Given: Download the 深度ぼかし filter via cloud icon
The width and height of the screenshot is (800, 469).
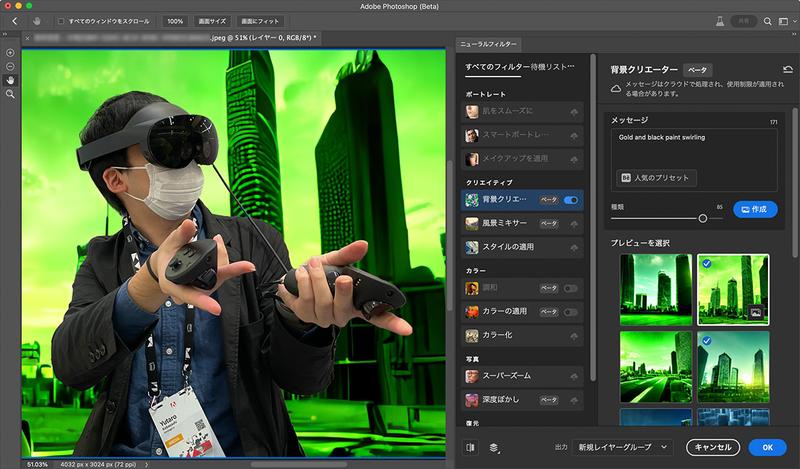Looking at the screenshot, I should (574, 400).
